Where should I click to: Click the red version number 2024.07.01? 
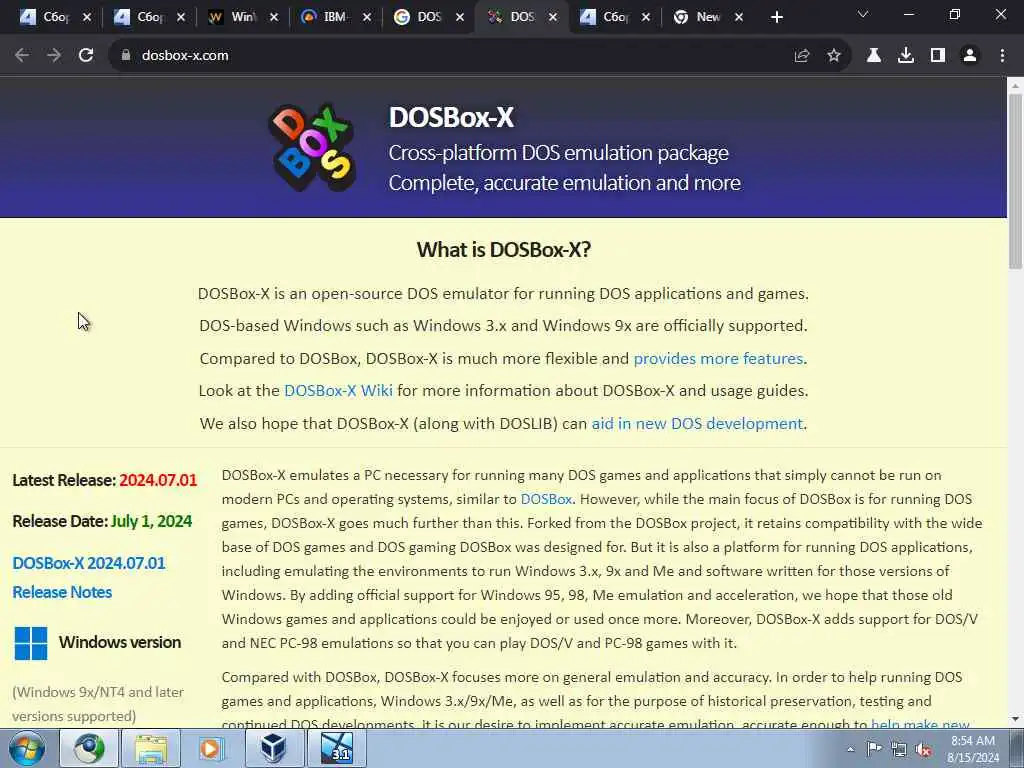point(158,480)
